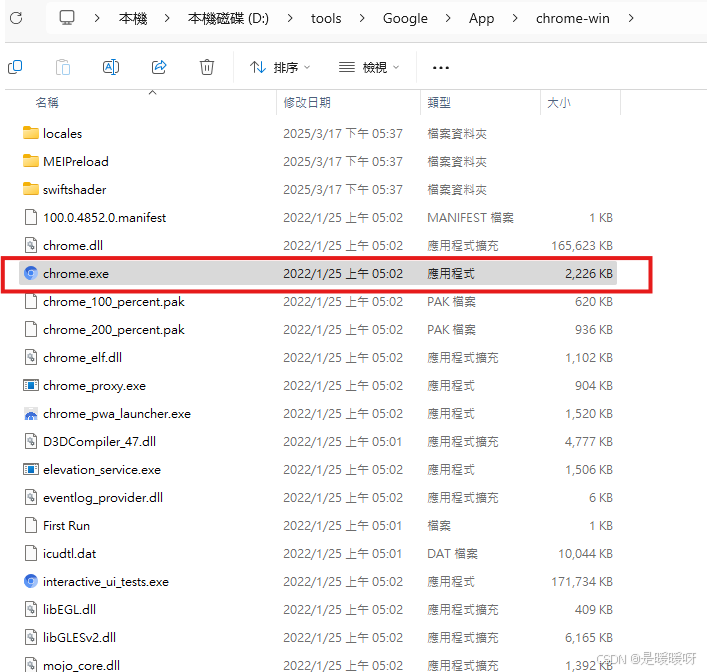Go to 本機磁碟 (D:) in the breadcrumb
Screen dimensions: 707x672
[x=228, y=18]
